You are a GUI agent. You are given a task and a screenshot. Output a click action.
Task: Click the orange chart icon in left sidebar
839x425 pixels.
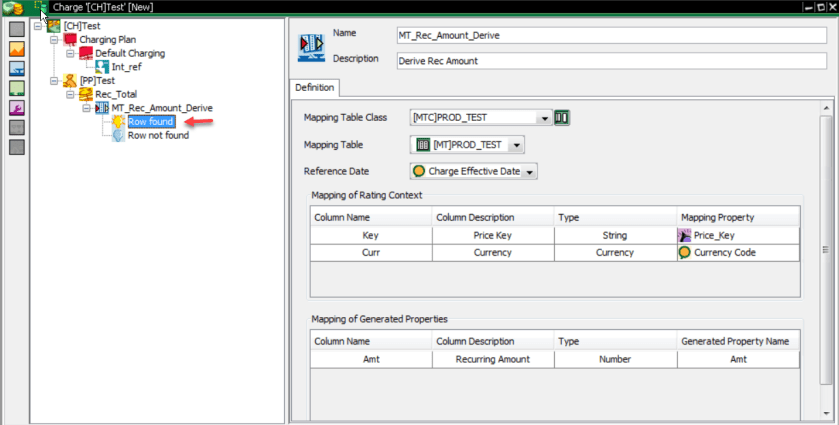16,49
